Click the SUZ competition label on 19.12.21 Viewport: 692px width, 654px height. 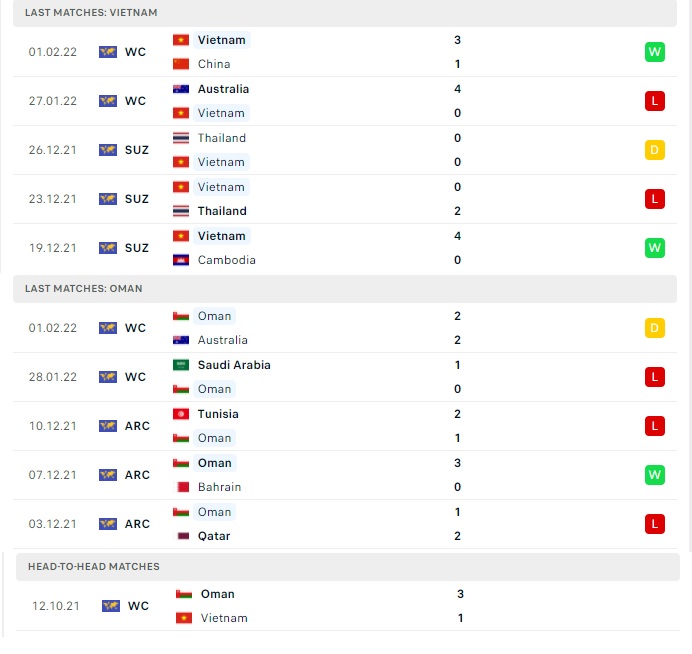click(x=137, y=248)
